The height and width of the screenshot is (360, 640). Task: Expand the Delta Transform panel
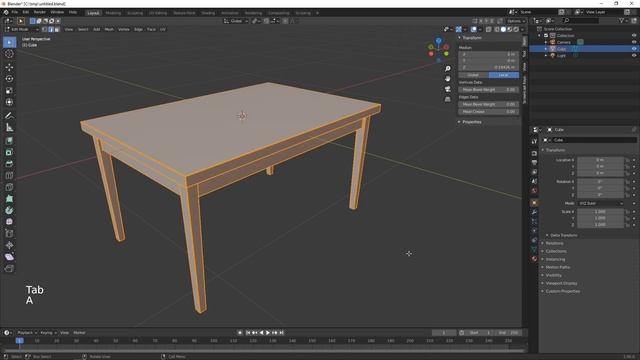point(563,235)
